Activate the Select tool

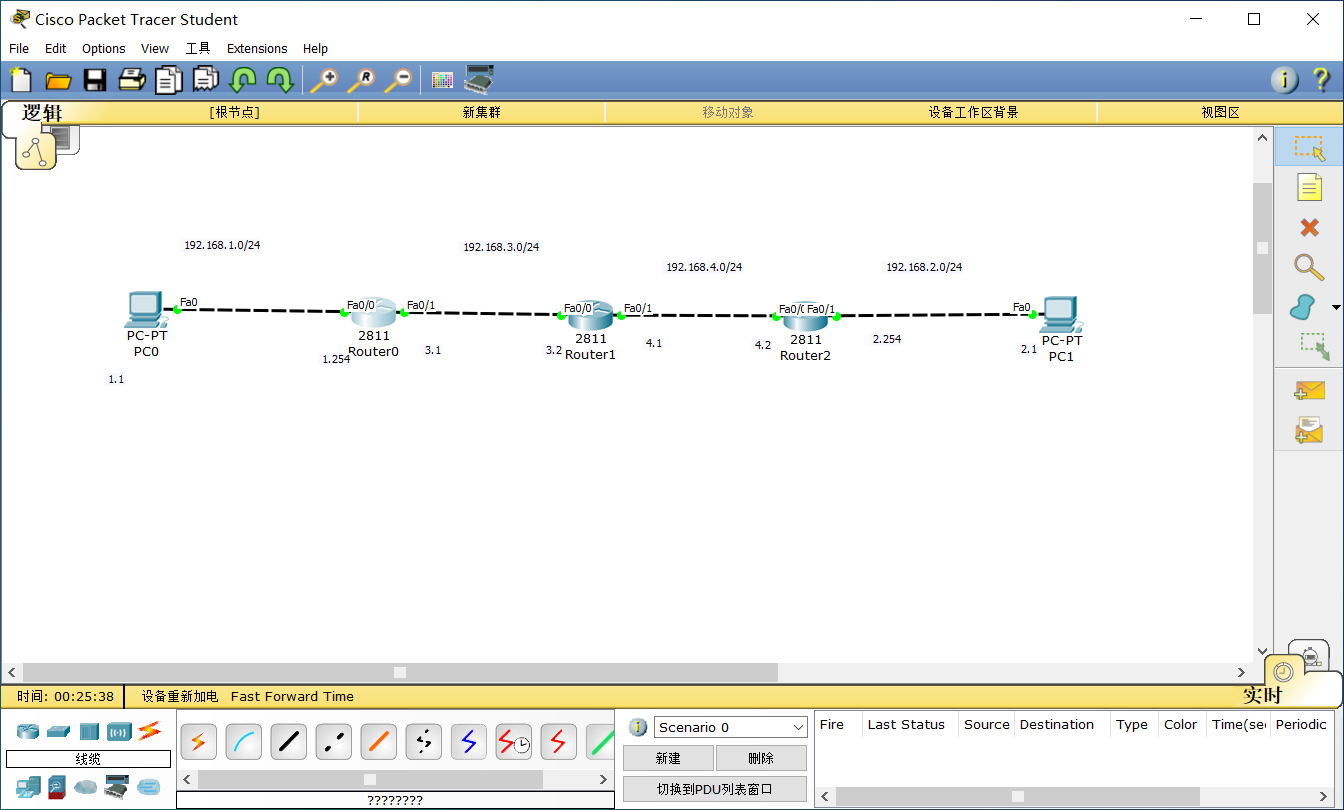[1309, 147]
